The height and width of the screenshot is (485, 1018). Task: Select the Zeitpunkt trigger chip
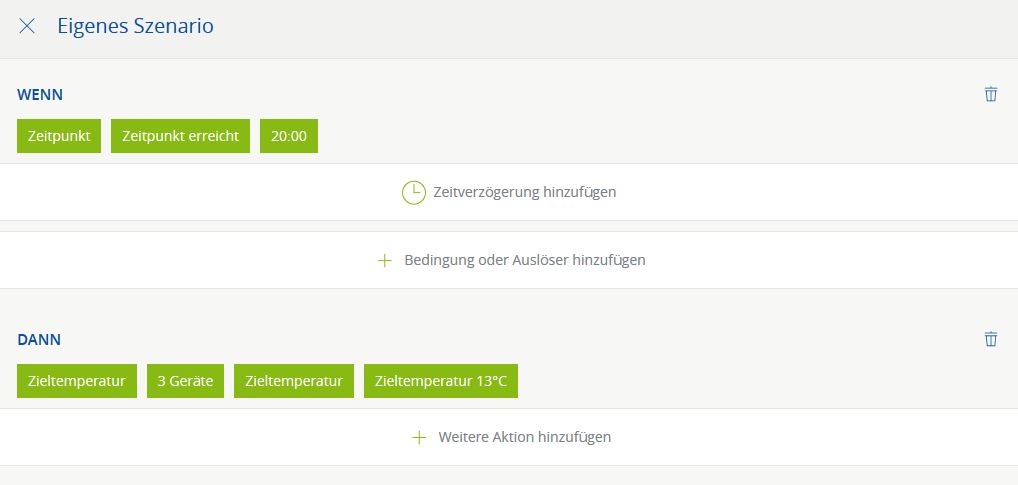[59, 136]
